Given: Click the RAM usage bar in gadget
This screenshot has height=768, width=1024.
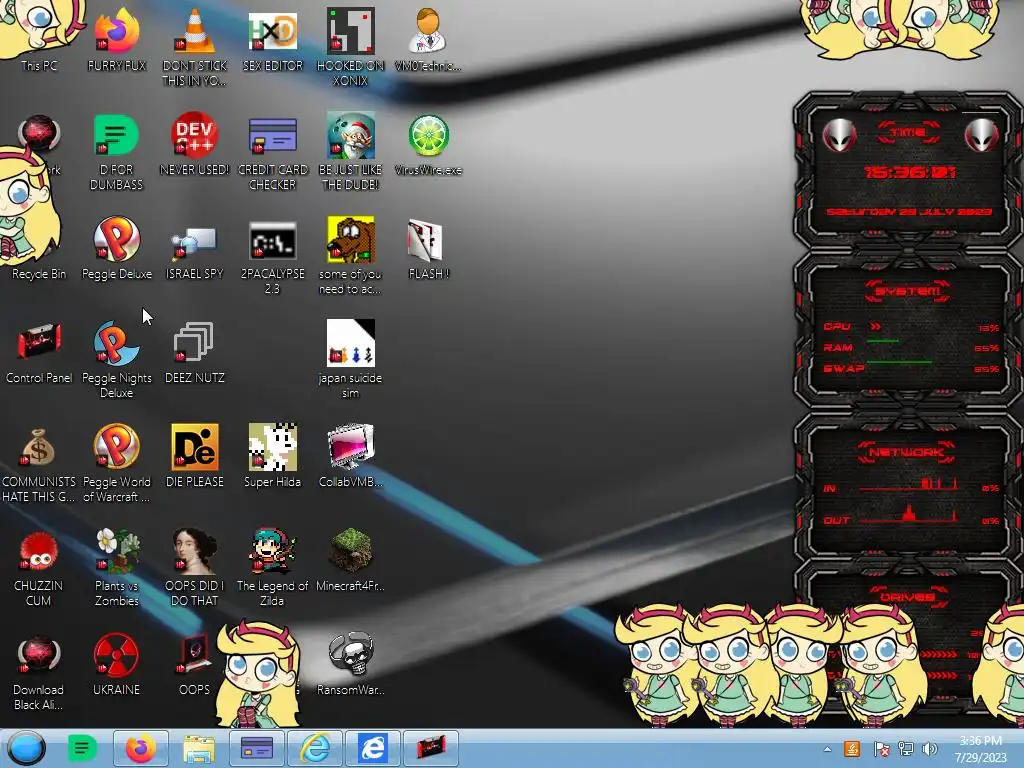Looking at the screenshot, I should (882, 341).
